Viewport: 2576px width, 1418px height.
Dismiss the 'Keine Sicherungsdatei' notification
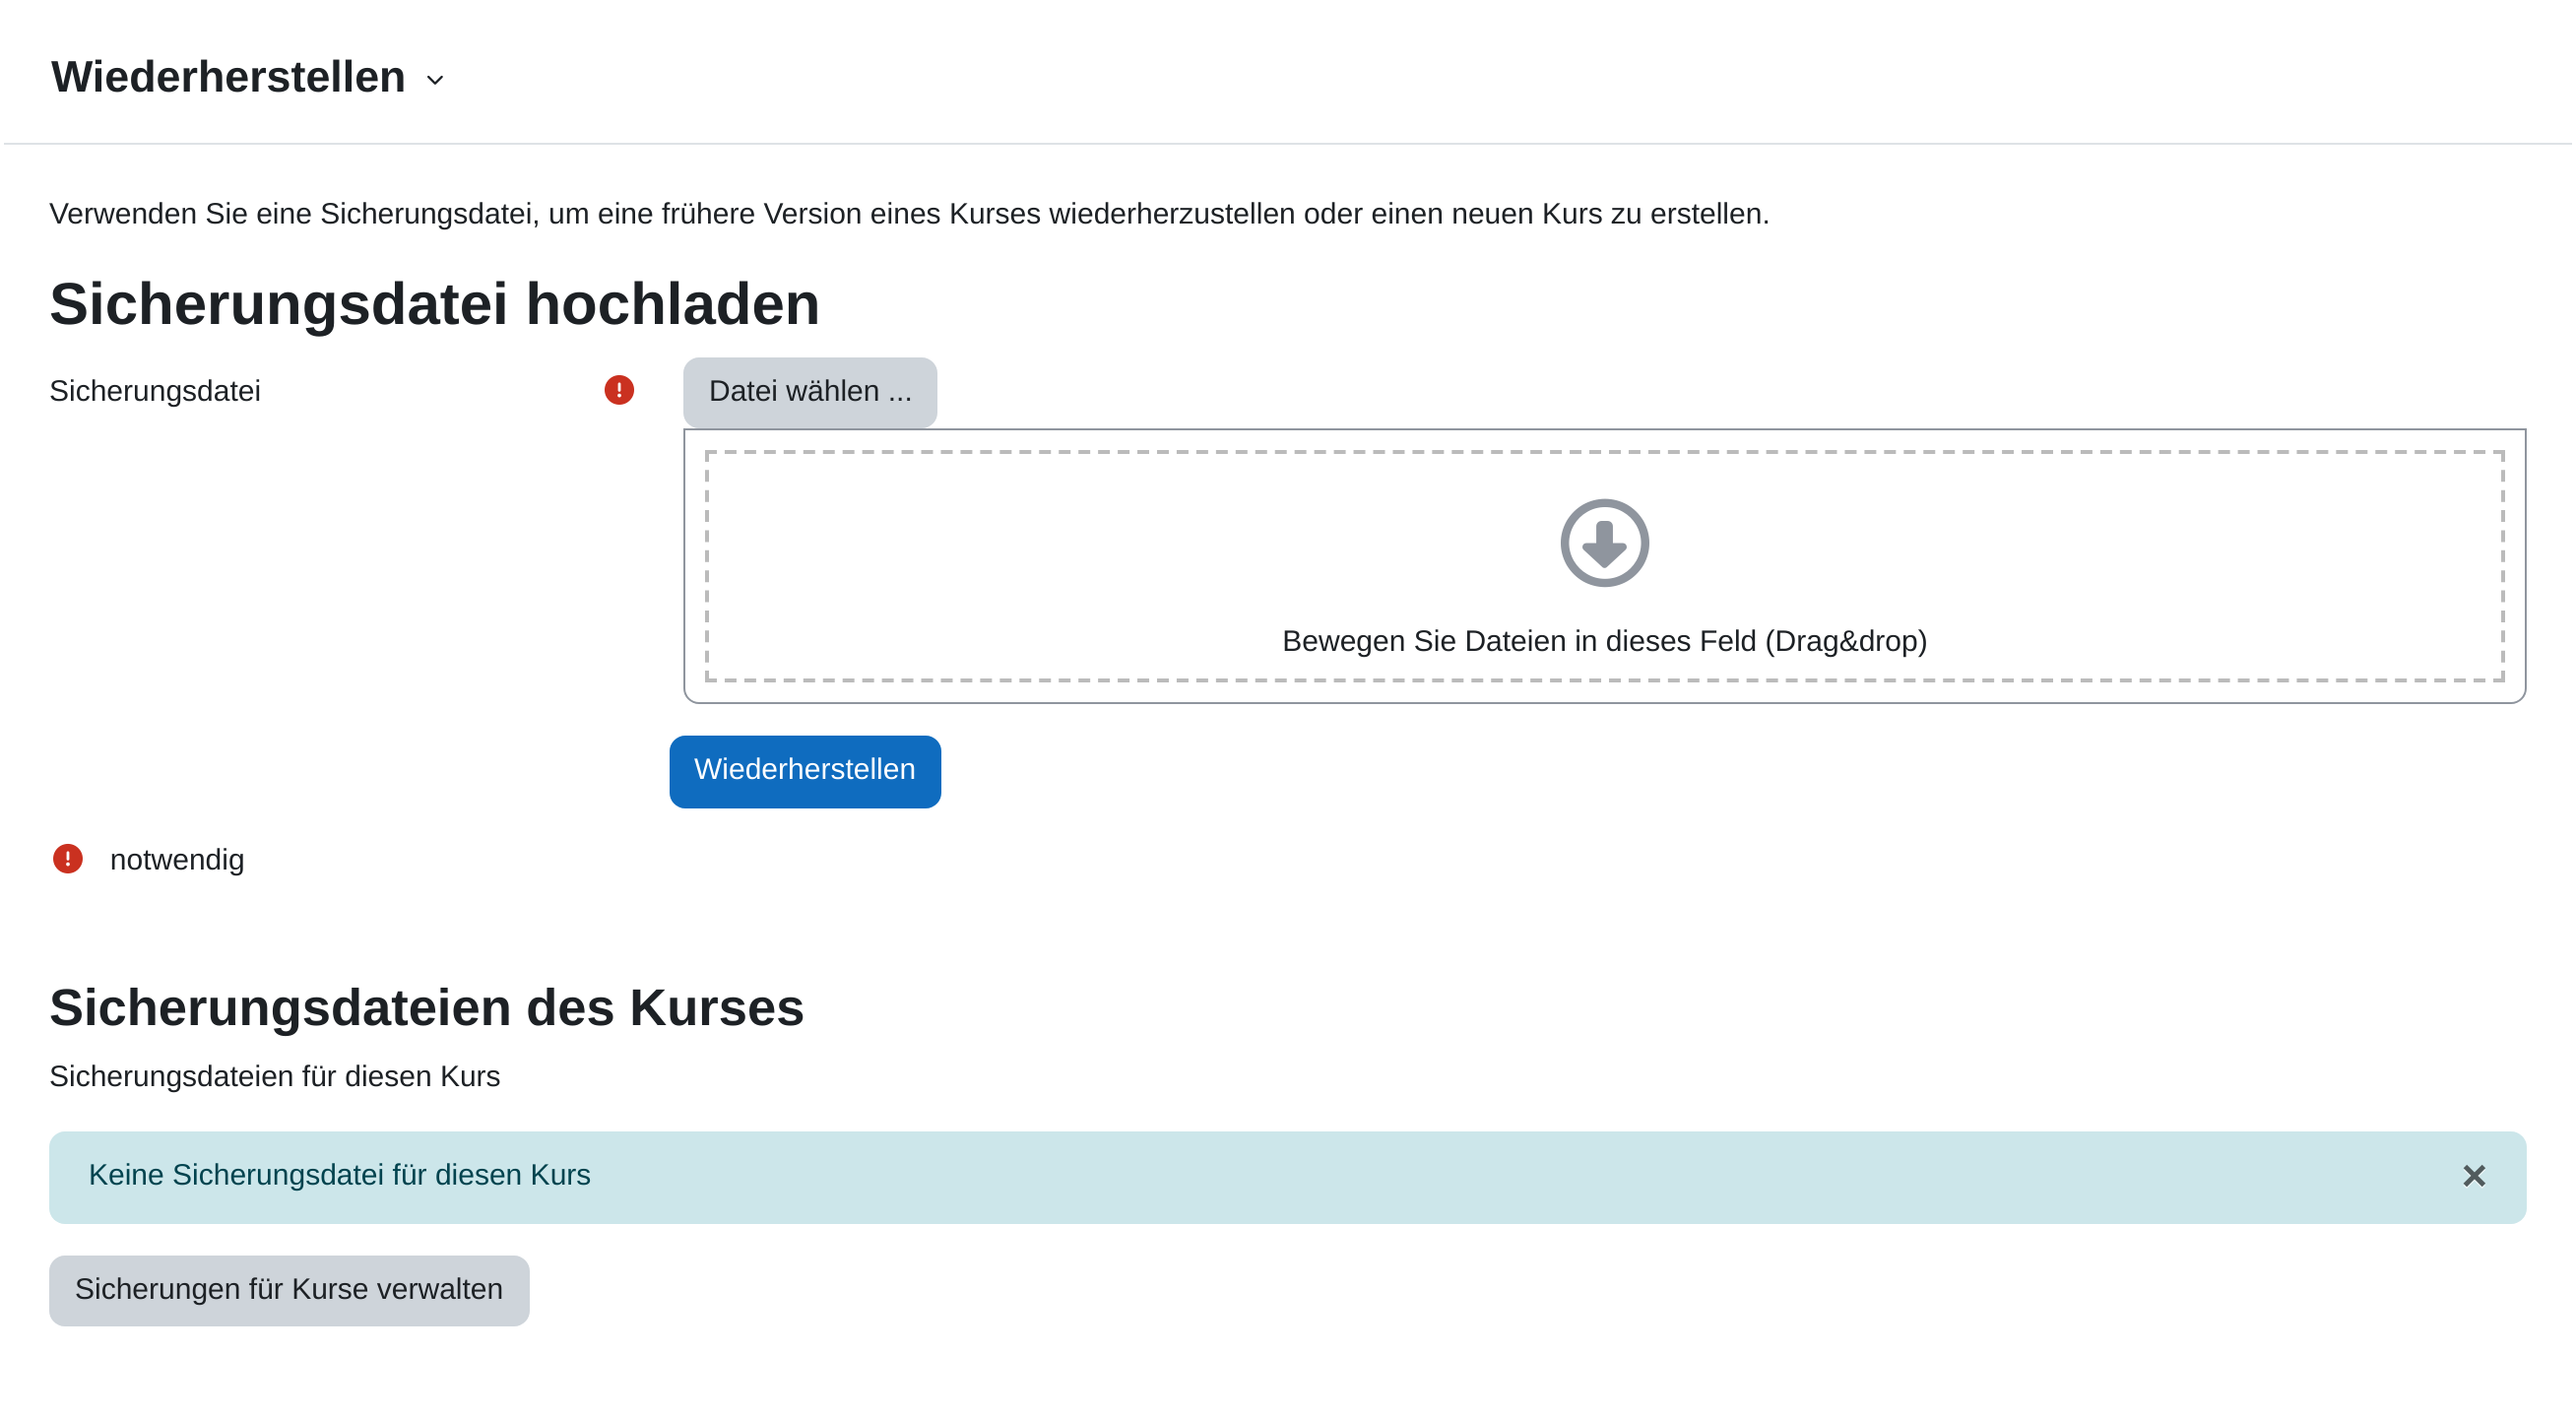(2474, 1176)
